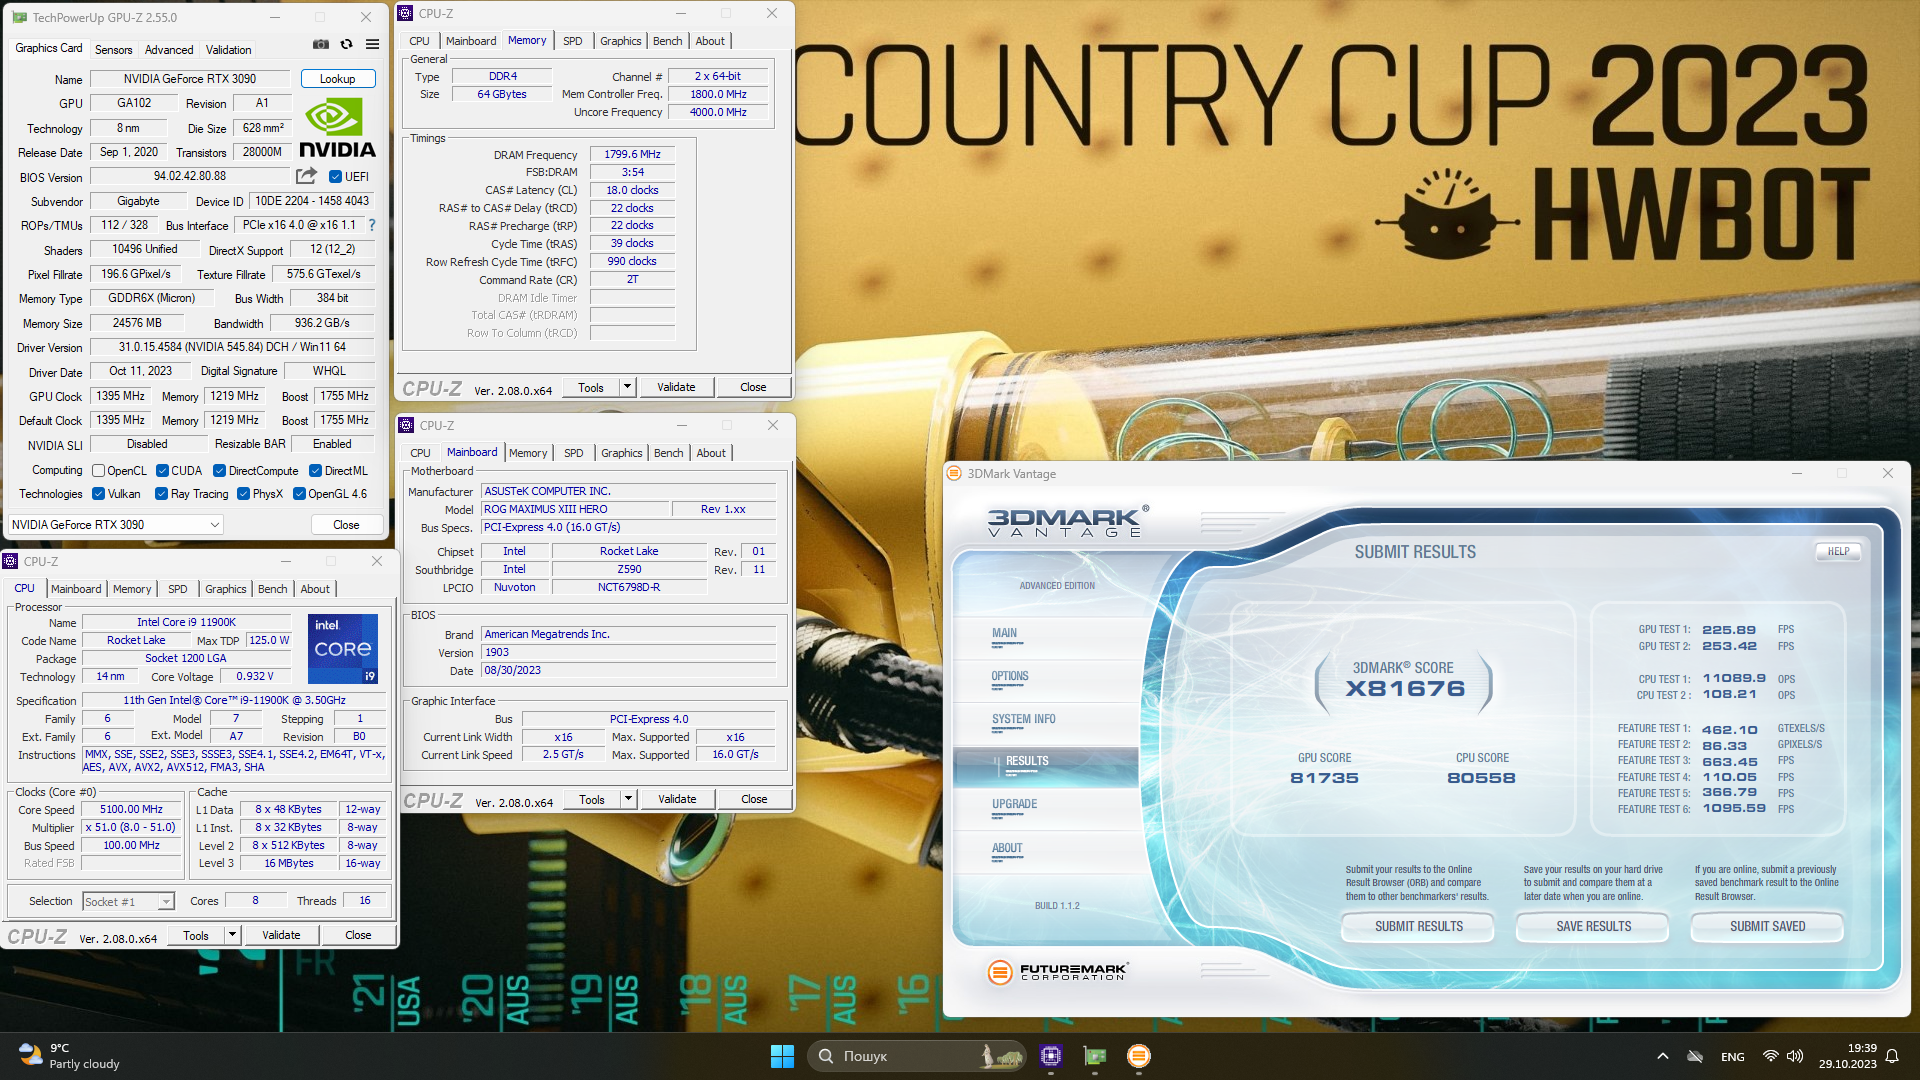Click the 3DMark Vantage HELP icon
The height and width of the screenshot is (1080, 1920).
pos(1838,551)
